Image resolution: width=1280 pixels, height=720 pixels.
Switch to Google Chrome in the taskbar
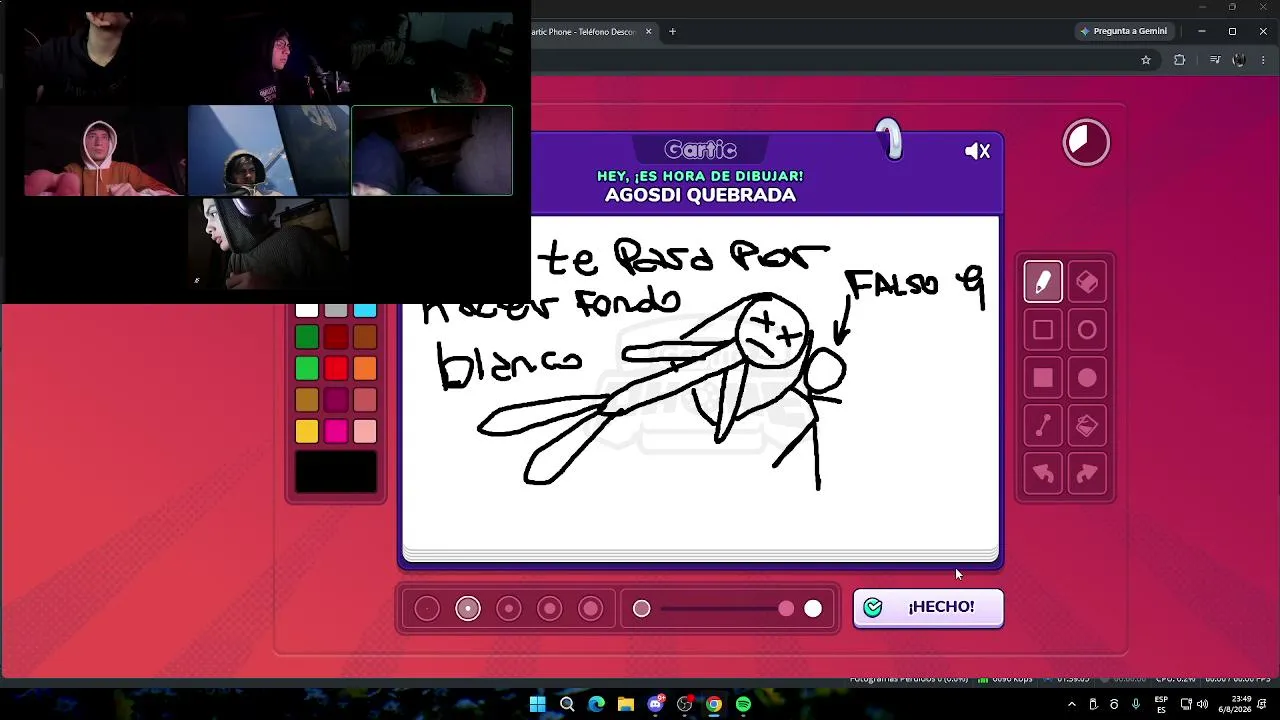[x=714, y=704]
